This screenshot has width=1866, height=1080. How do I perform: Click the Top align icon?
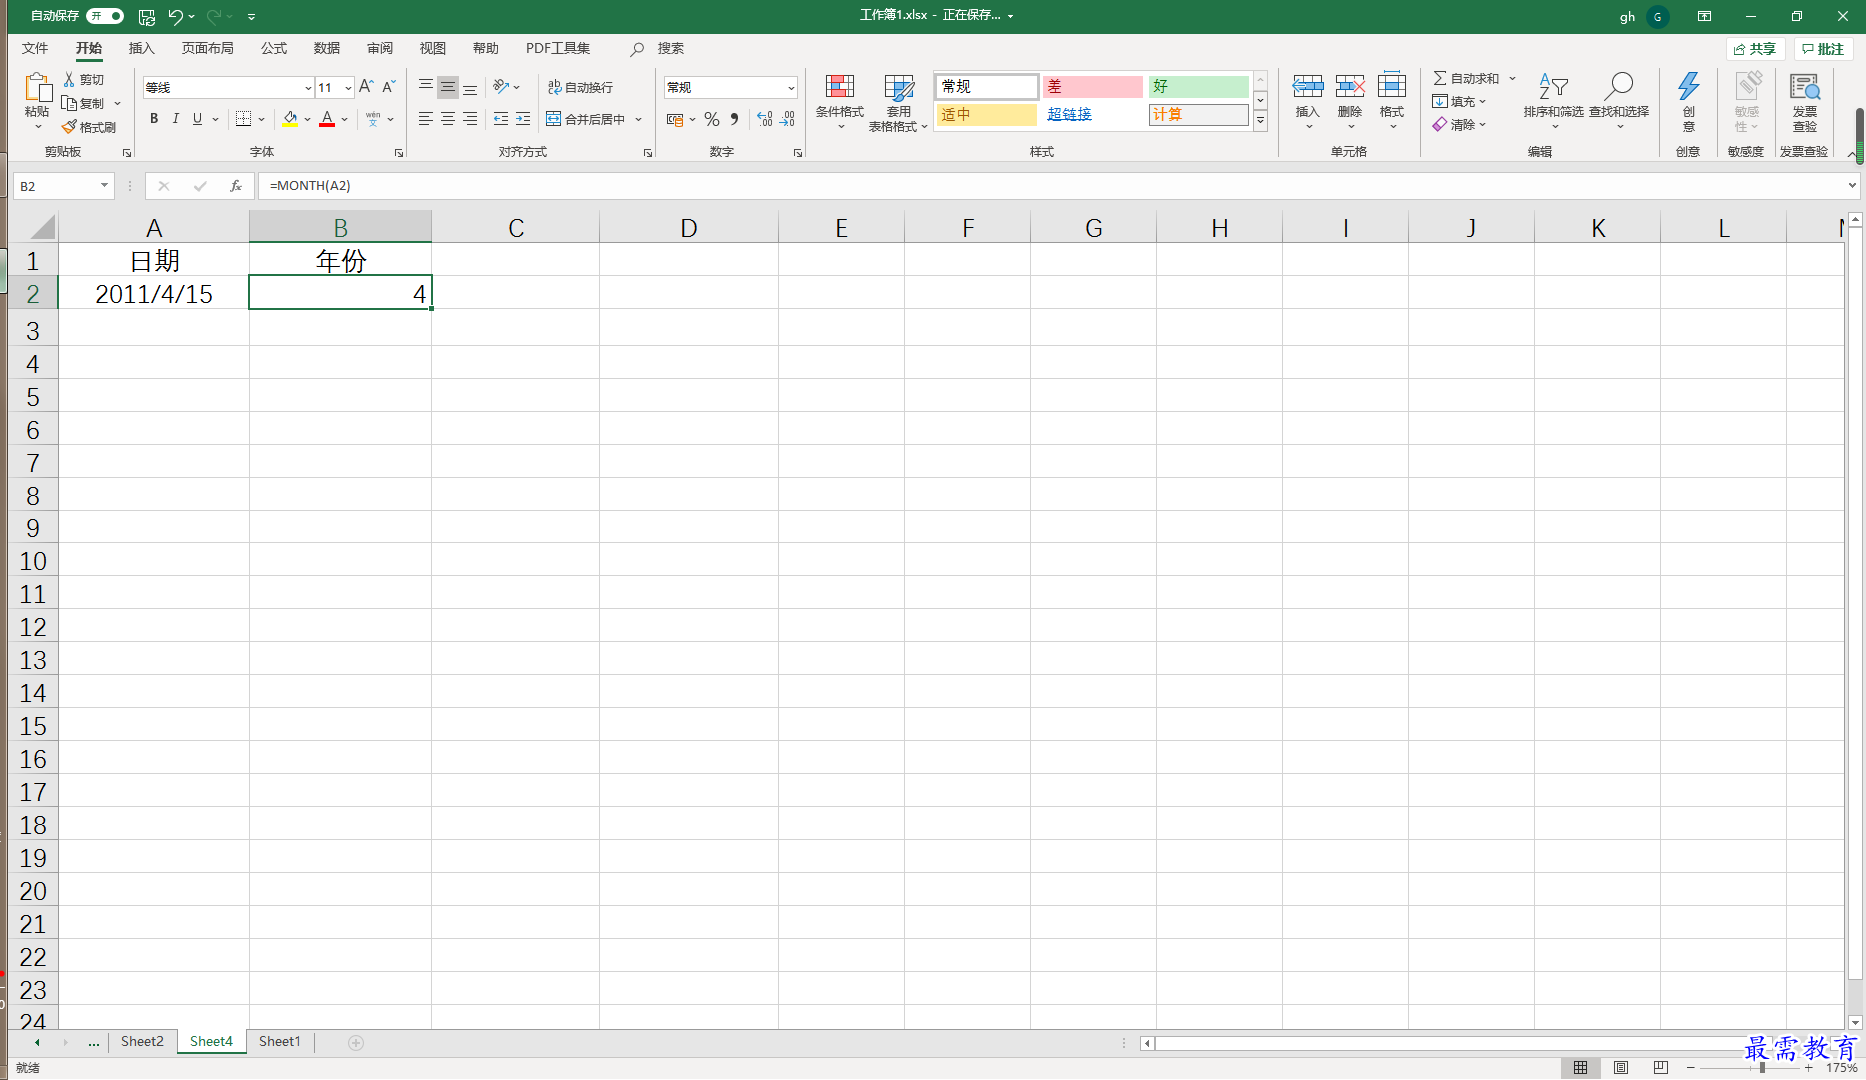coord(425,87)
